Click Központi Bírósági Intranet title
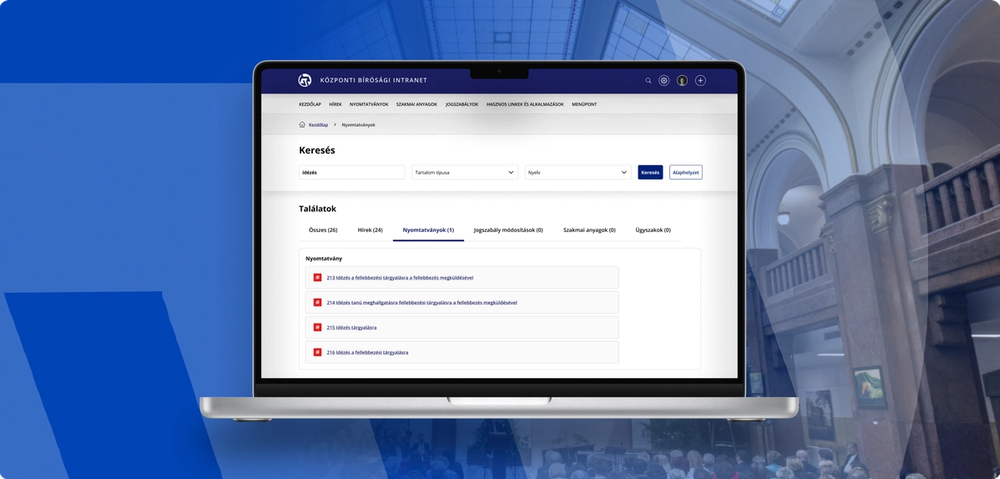 point(374,80)
